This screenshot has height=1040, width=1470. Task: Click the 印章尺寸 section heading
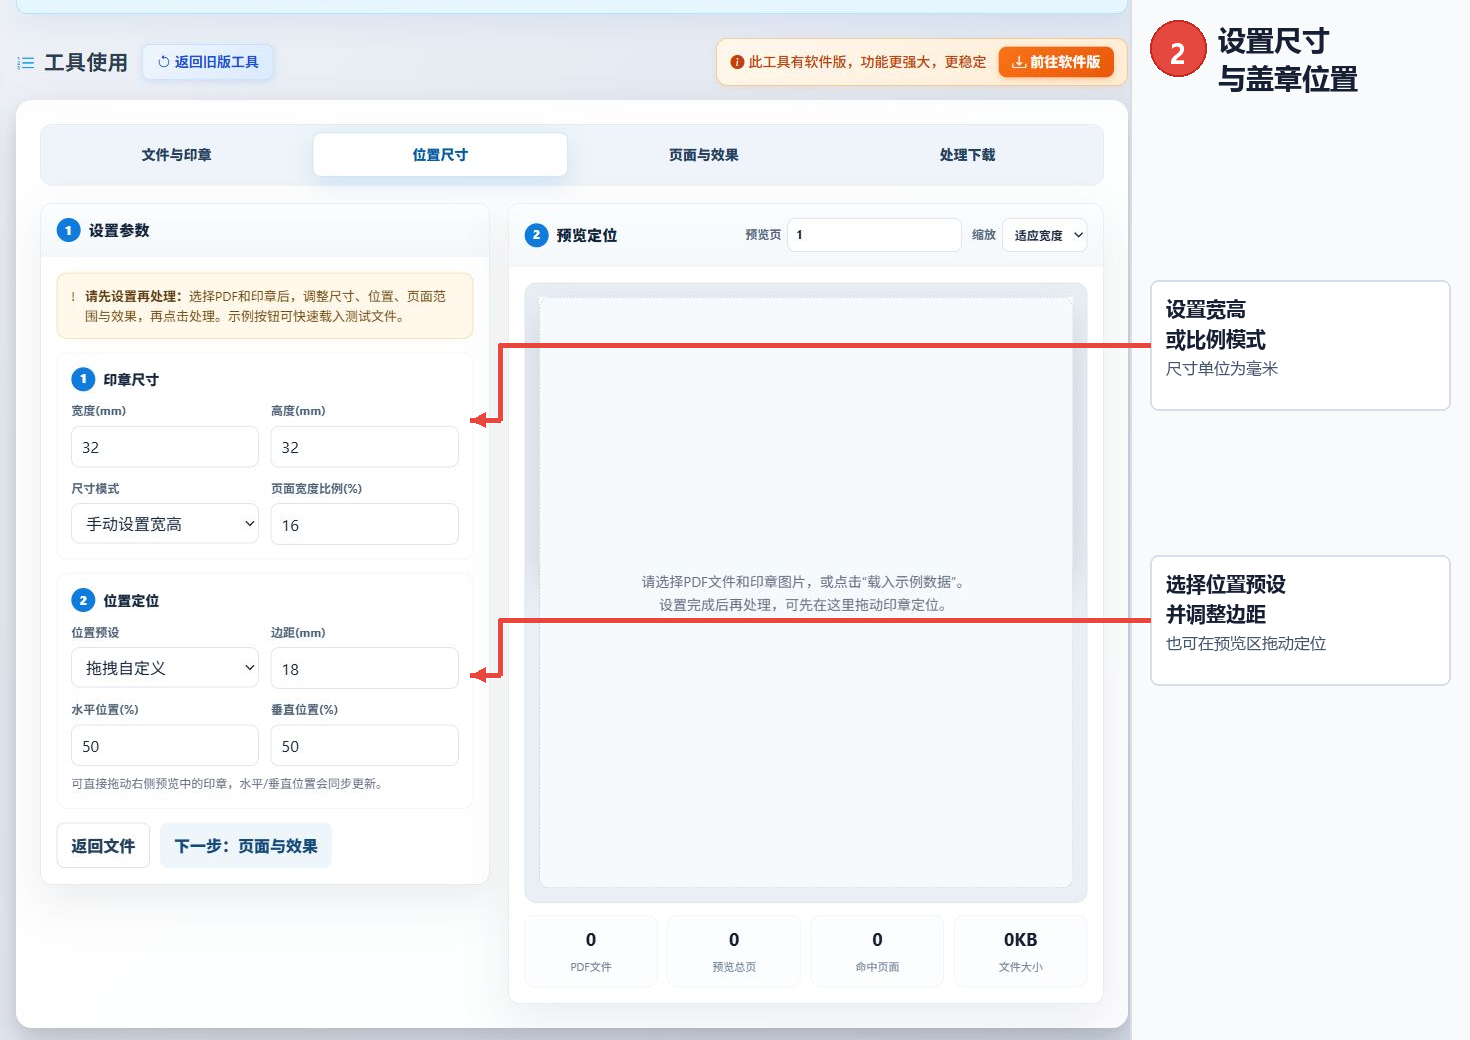pos(131,380)
